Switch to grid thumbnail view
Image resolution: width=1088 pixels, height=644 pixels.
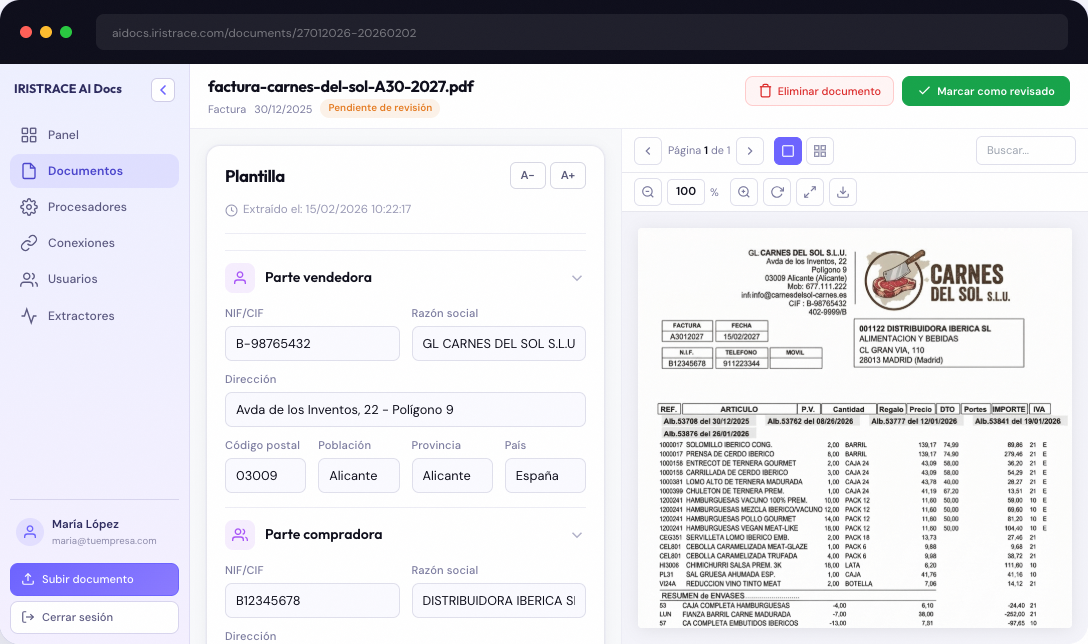coord(820,149)
